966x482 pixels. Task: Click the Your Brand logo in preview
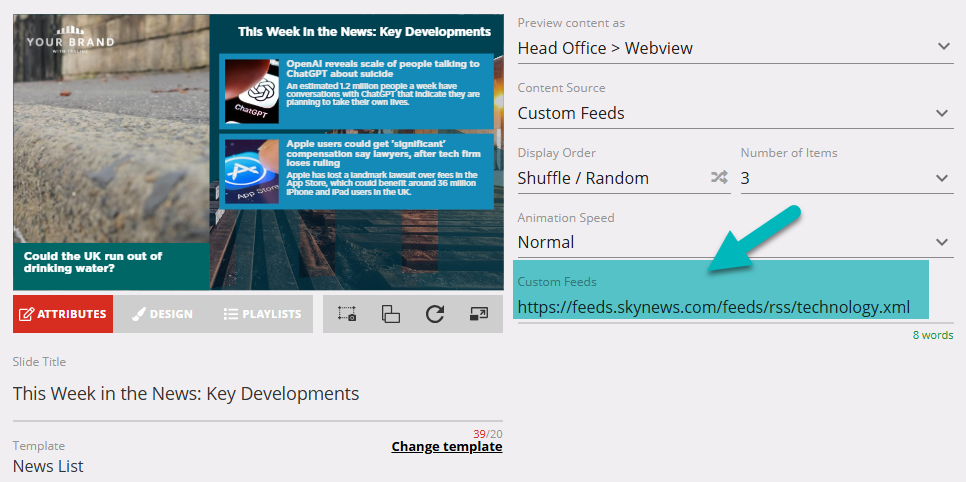[x=70, y=46]
